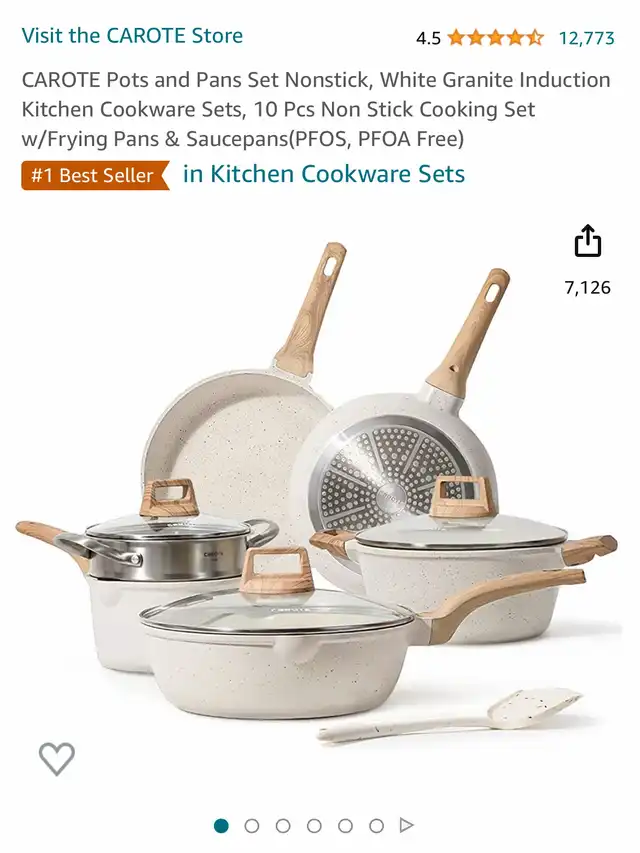This screenshot has width=640, height=853.
Task: Select the second image carousel dot
Action: (252, 826)
